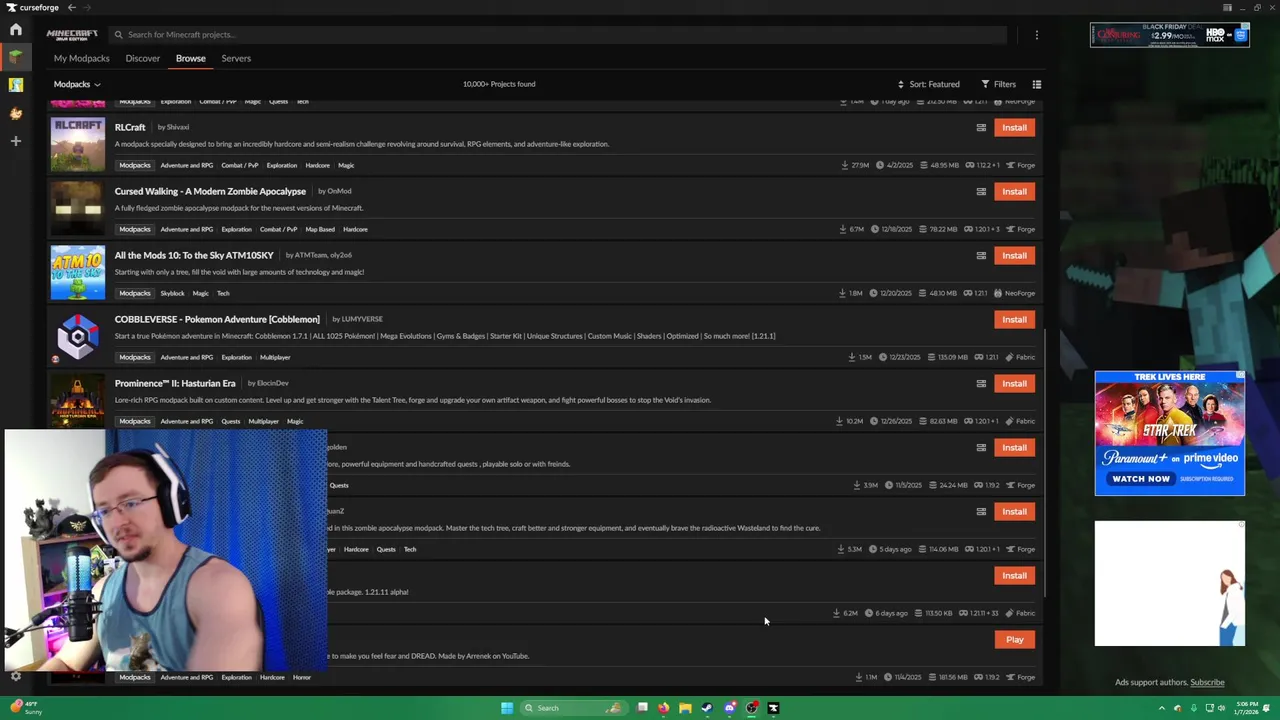Open Windows Start button

[507, 708]
